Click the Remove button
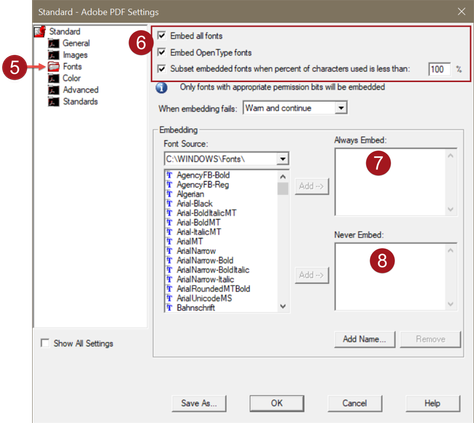The image size is (474, 423). point(430,339)
